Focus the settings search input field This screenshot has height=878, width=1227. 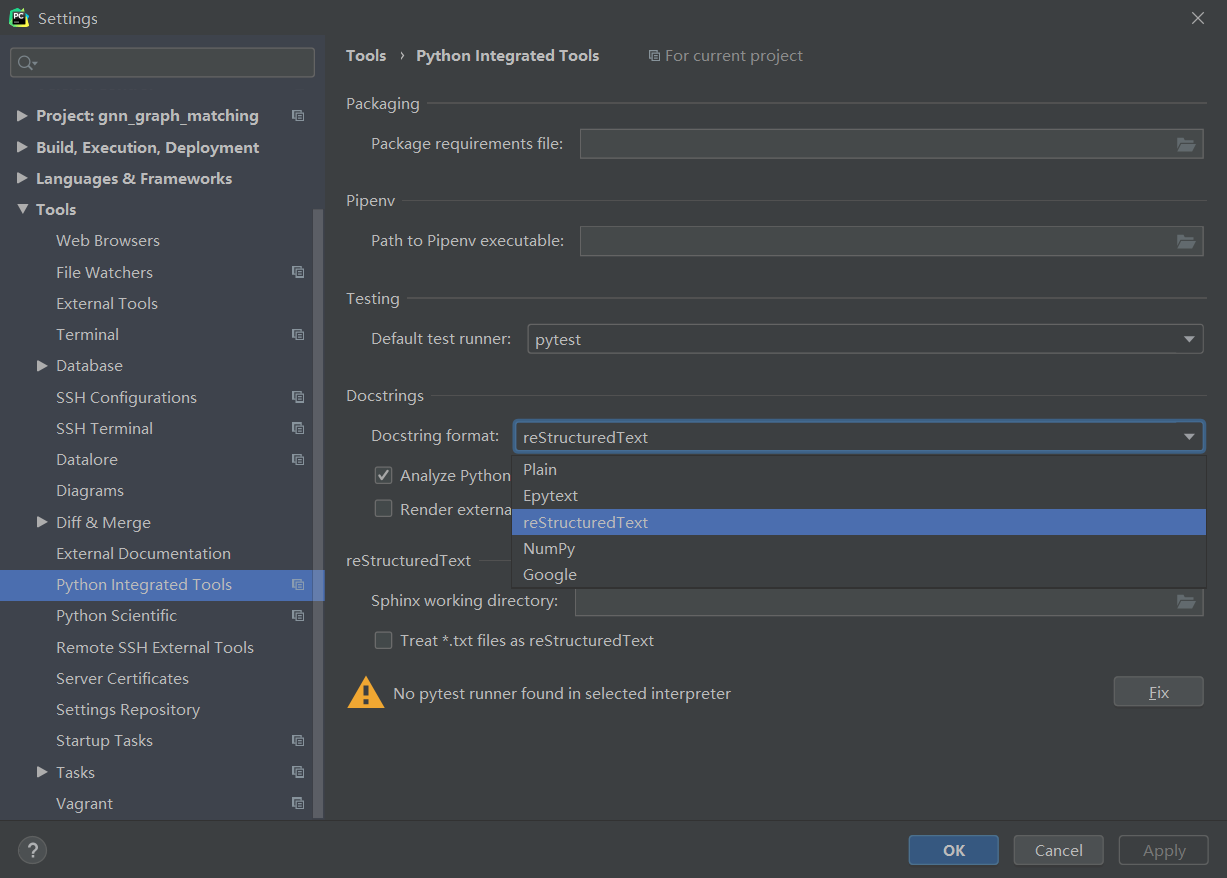coord(162,63)
